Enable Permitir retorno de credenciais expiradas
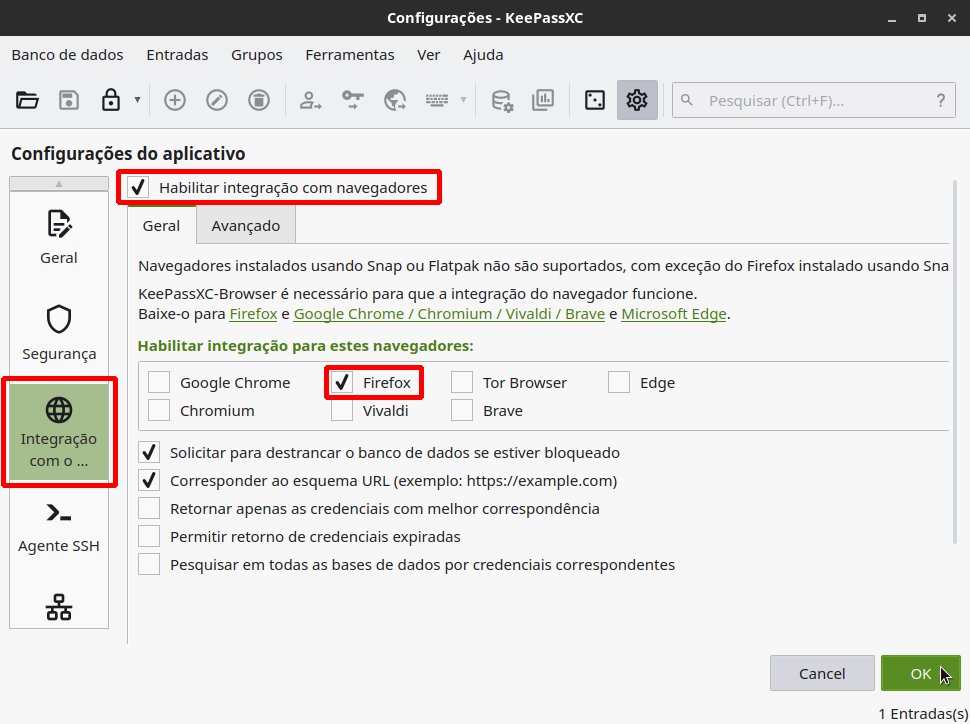970x724 pixels. coord(148,537)
